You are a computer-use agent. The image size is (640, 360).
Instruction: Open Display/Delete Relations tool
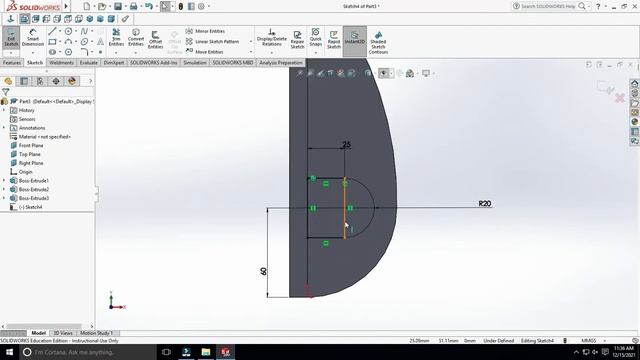tap(271, 37)
